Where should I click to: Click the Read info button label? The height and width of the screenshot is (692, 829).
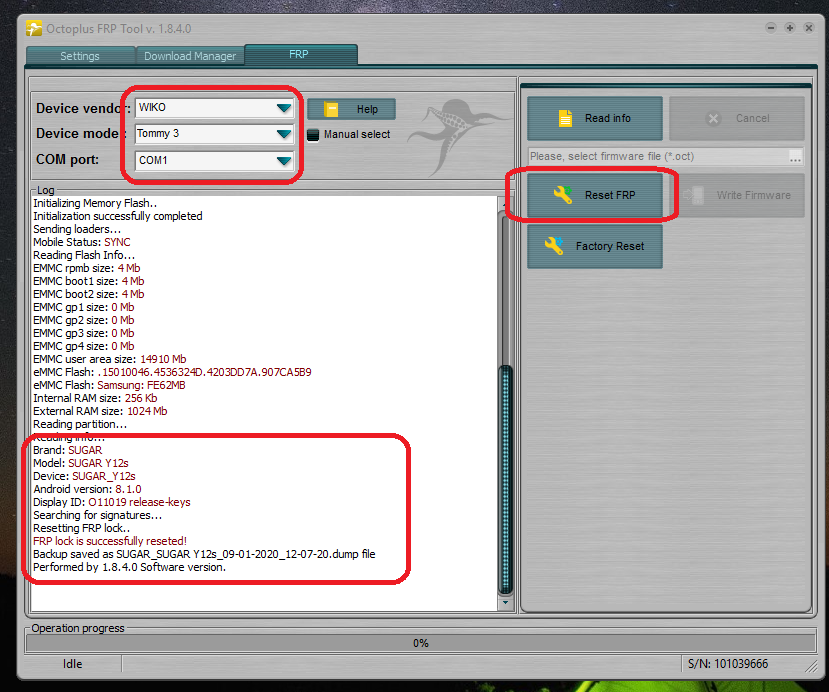[607, 118]
